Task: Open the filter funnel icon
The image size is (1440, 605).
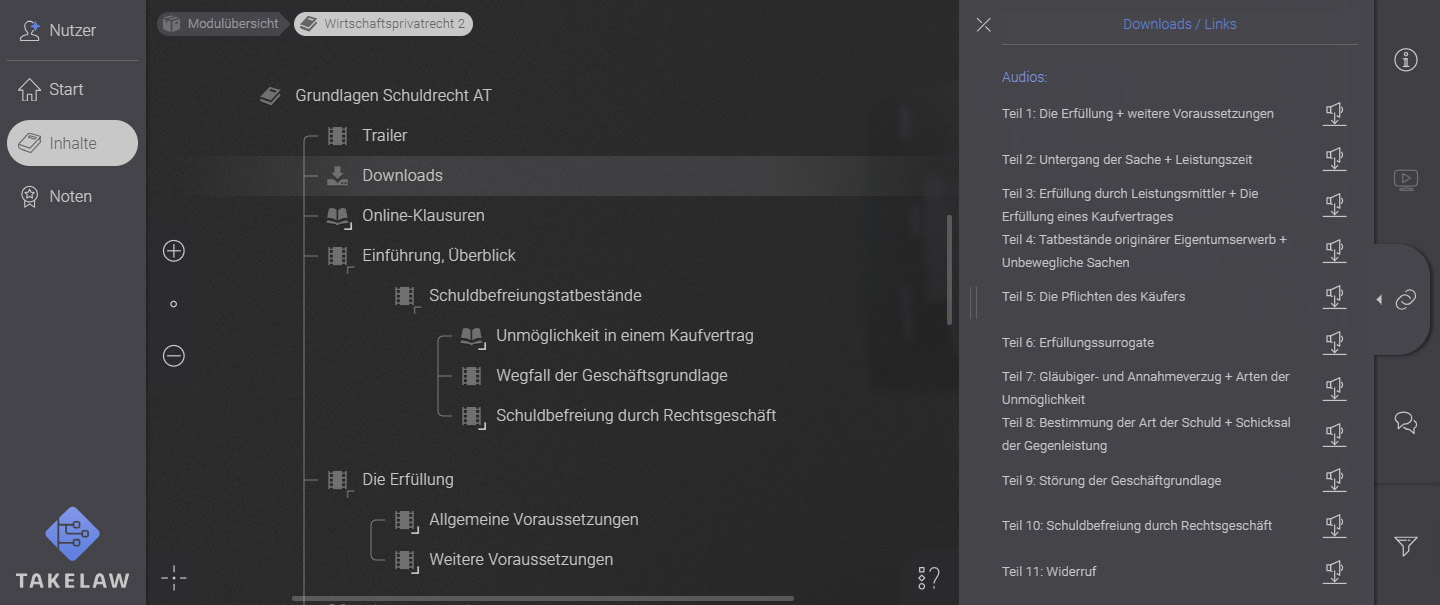Action: point(1405,547)
